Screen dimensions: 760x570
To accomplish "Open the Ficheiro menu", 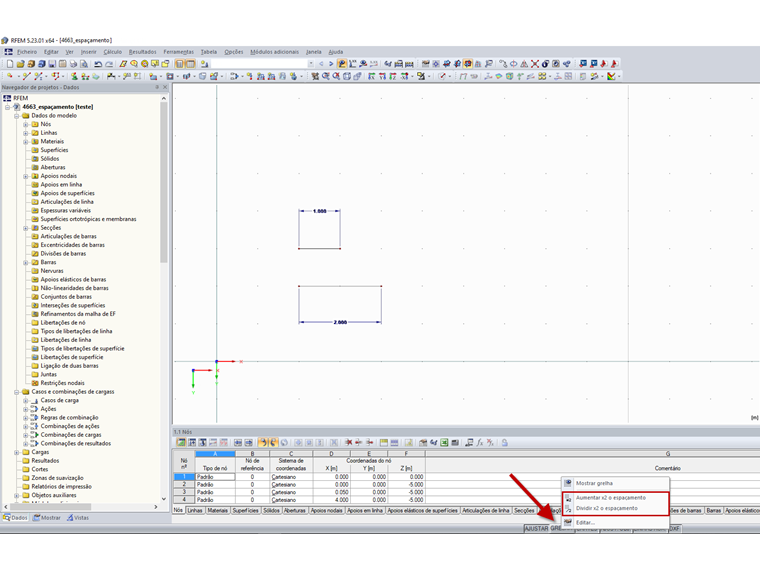I will 27,52.
